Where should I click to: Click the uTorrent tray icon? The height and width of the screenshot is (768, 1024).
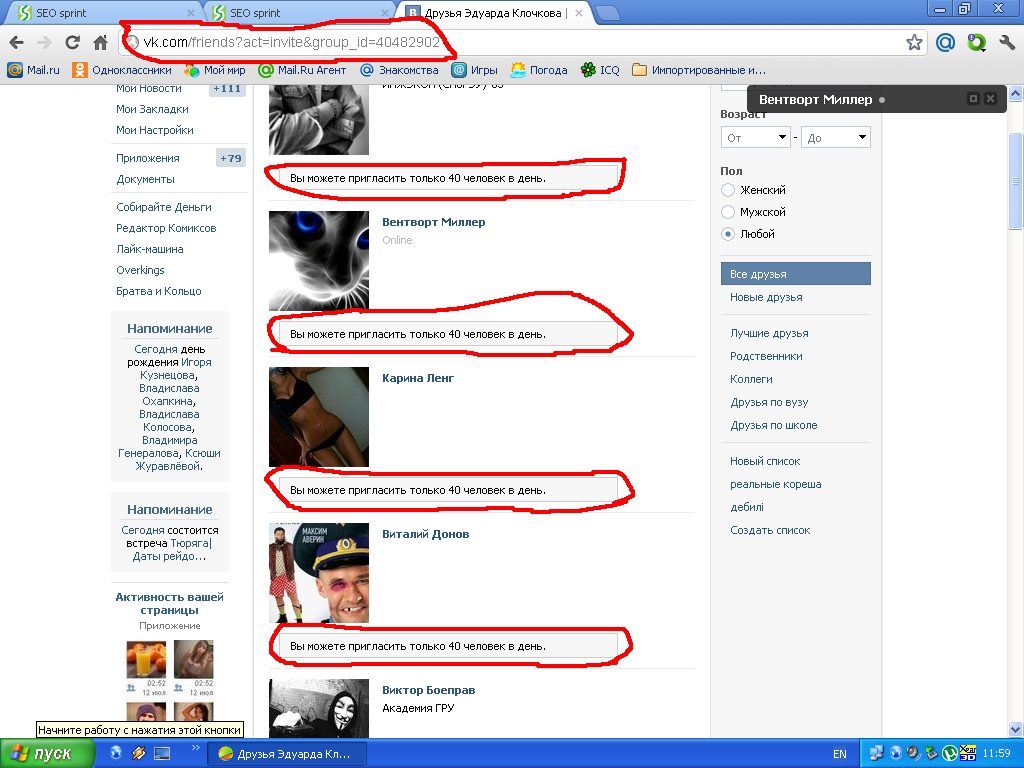click(x=950, y=754)
